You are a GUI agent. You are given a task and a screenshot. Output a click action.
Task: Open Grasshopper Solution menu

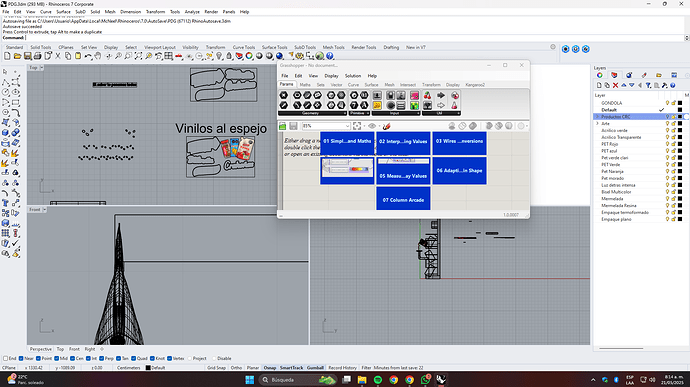pos(352,76)
